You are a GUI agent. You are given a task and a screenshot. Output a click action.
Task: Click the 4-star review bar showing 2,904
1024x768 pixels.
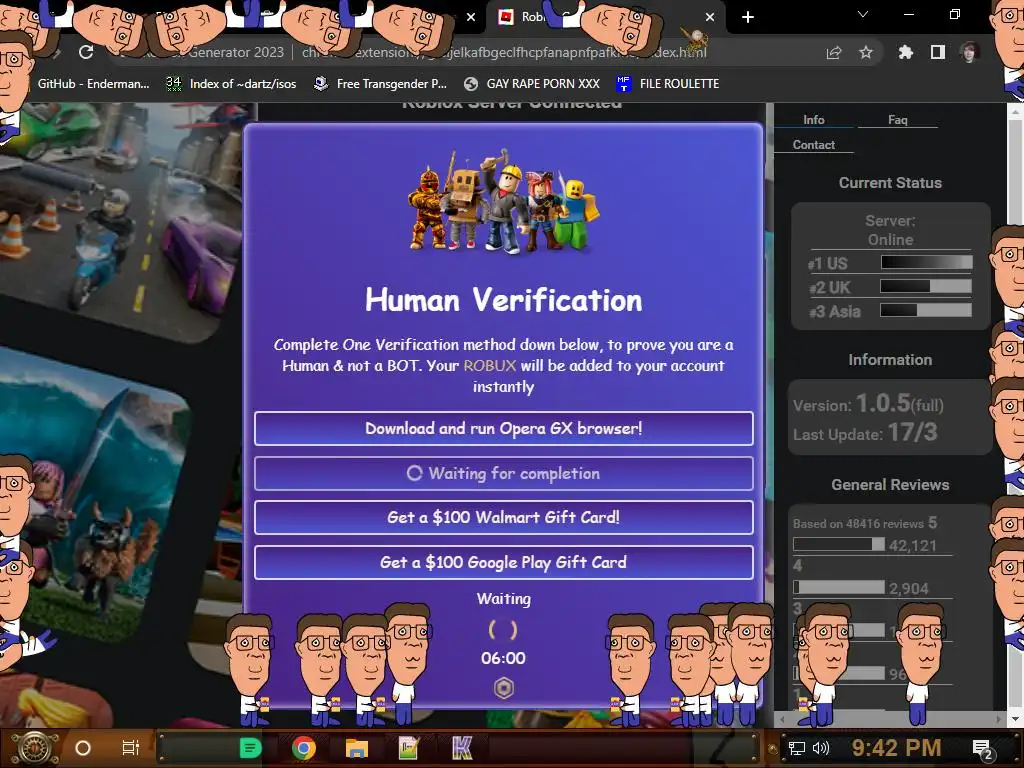[839, 588]
